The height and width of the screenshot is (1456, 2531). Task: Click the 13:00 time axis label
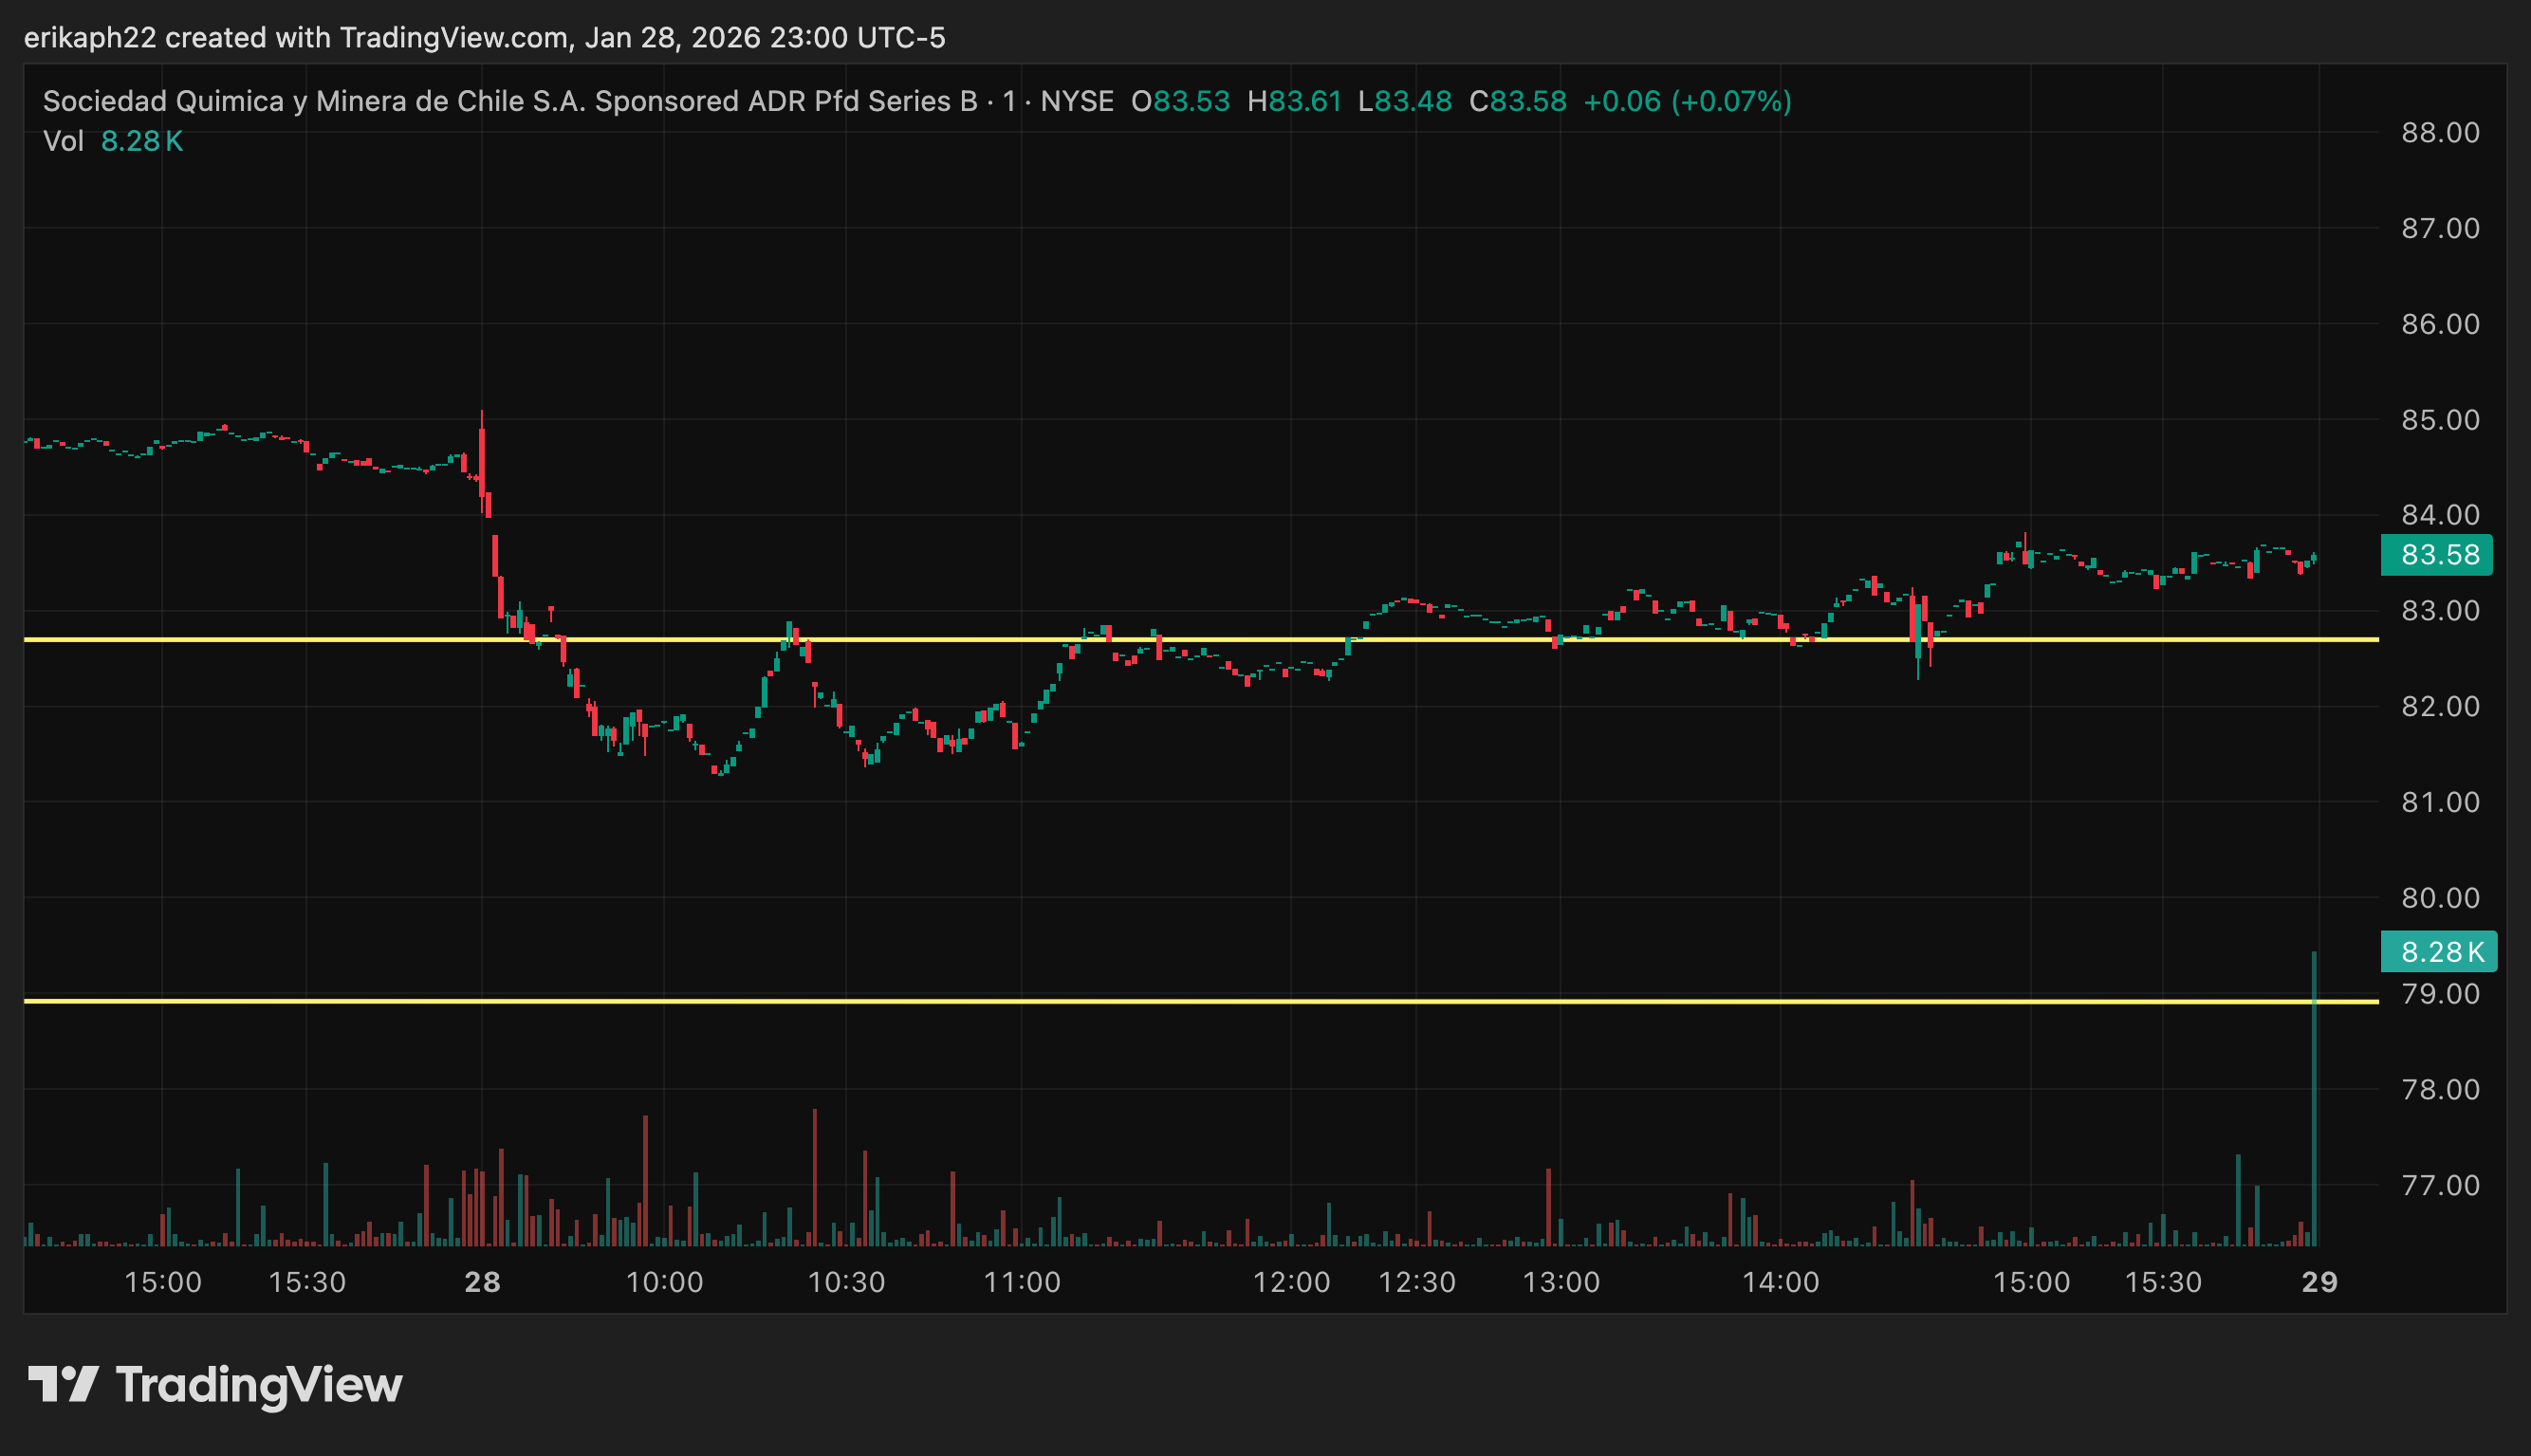point(1561,1282)
